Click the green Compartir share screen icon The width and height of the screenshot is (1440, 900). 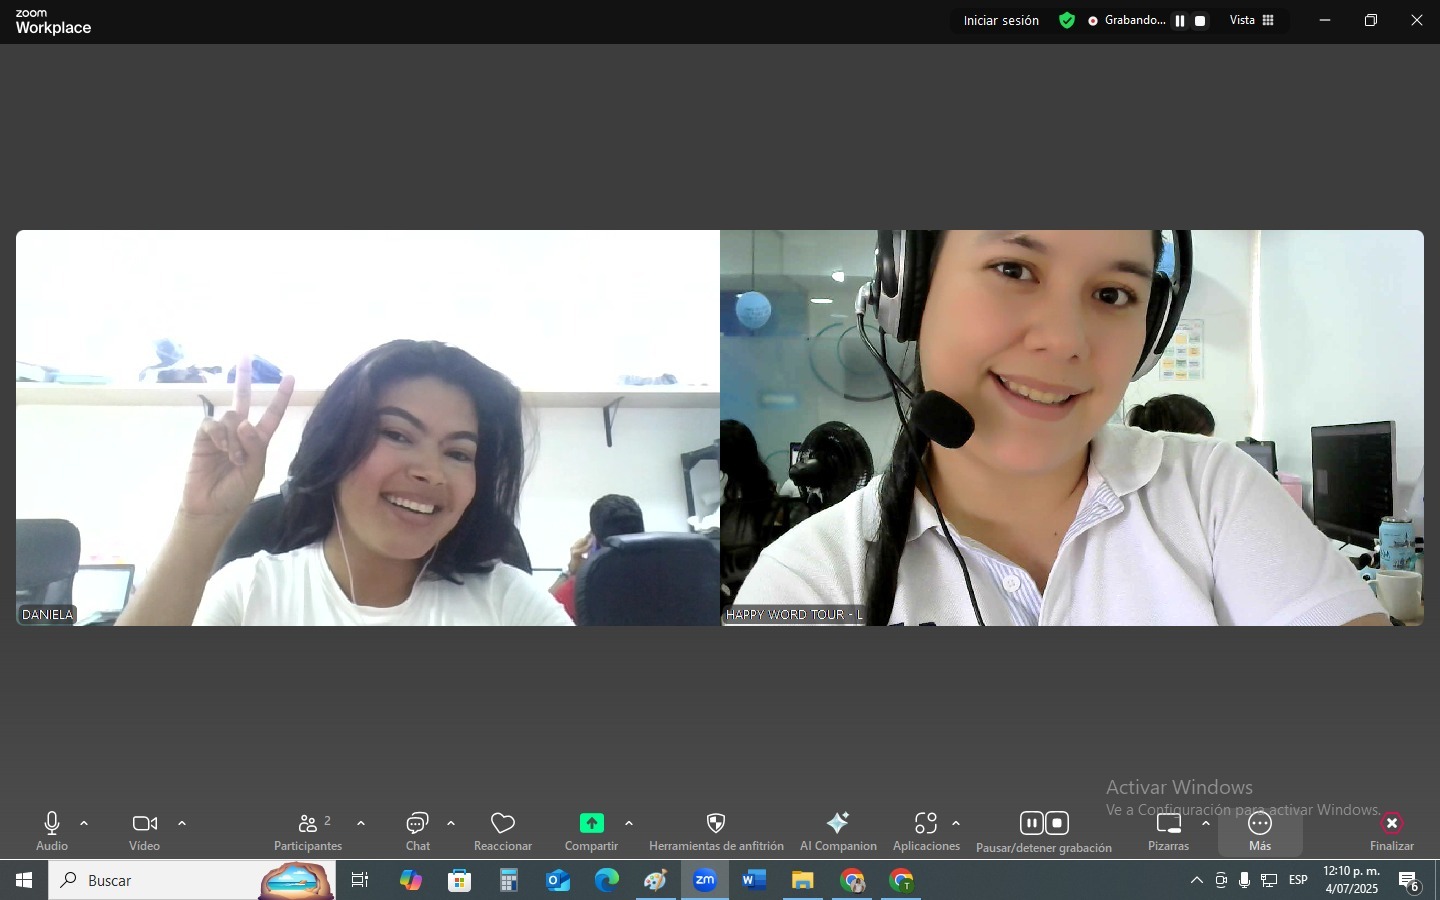coord(592,823)
